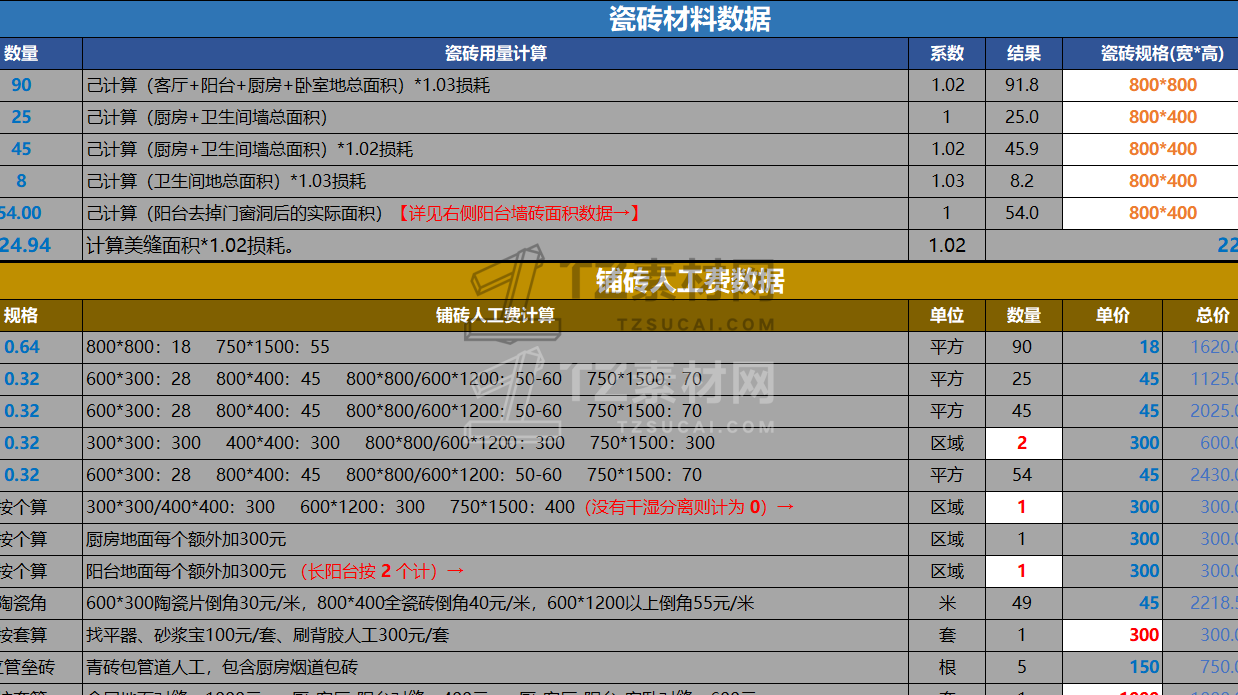The height and width of the screenshot is (695, 1238).
Task: Click the labor quantity cell showing 54
Action: (1023, 475)
